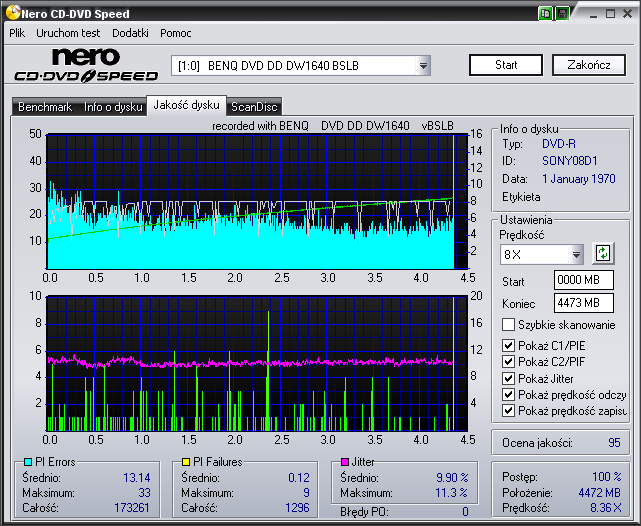Click the disc type value DVD-R
This screenshot has width=641, height=526.
(558, 144)
